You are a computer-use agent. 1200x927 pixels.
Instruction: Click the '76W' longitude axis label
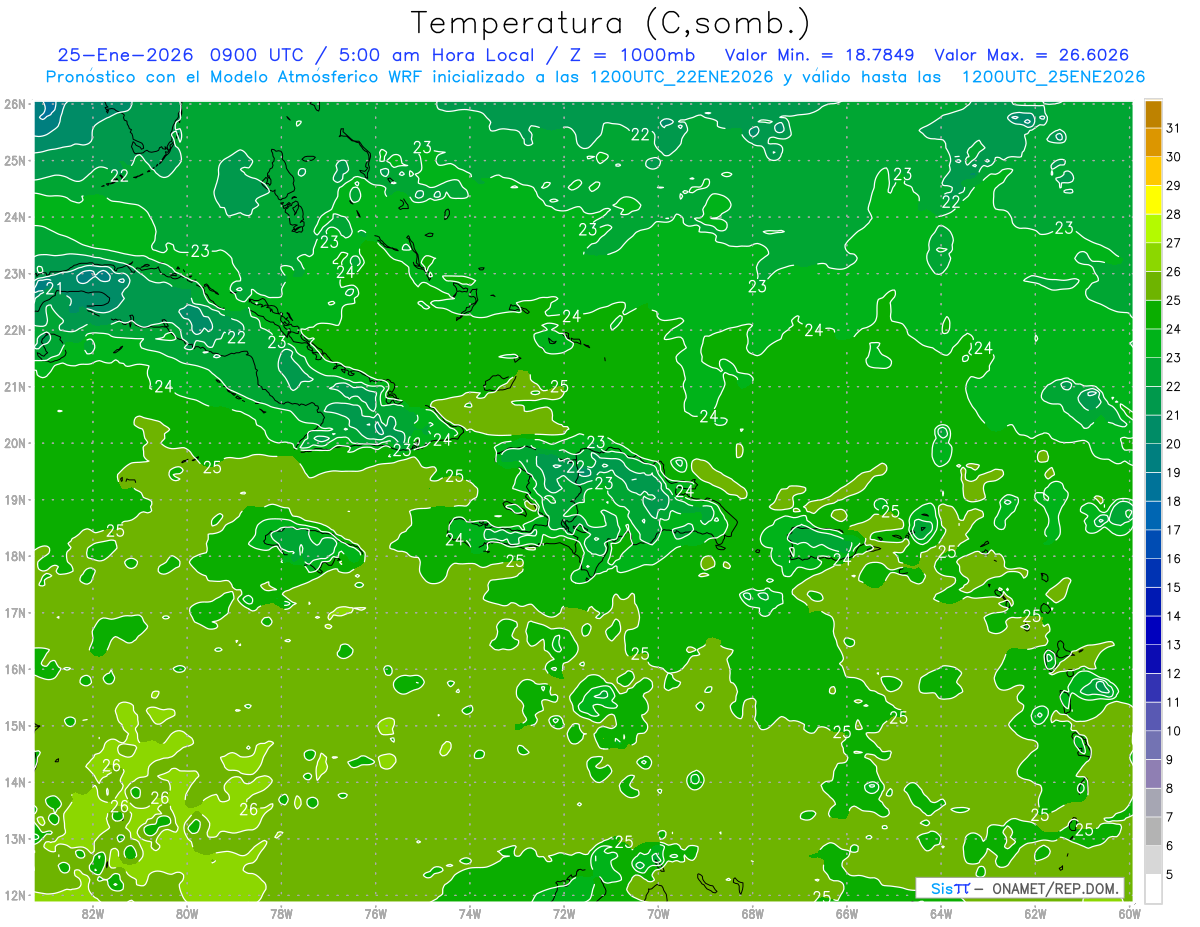tap(375, 913)
